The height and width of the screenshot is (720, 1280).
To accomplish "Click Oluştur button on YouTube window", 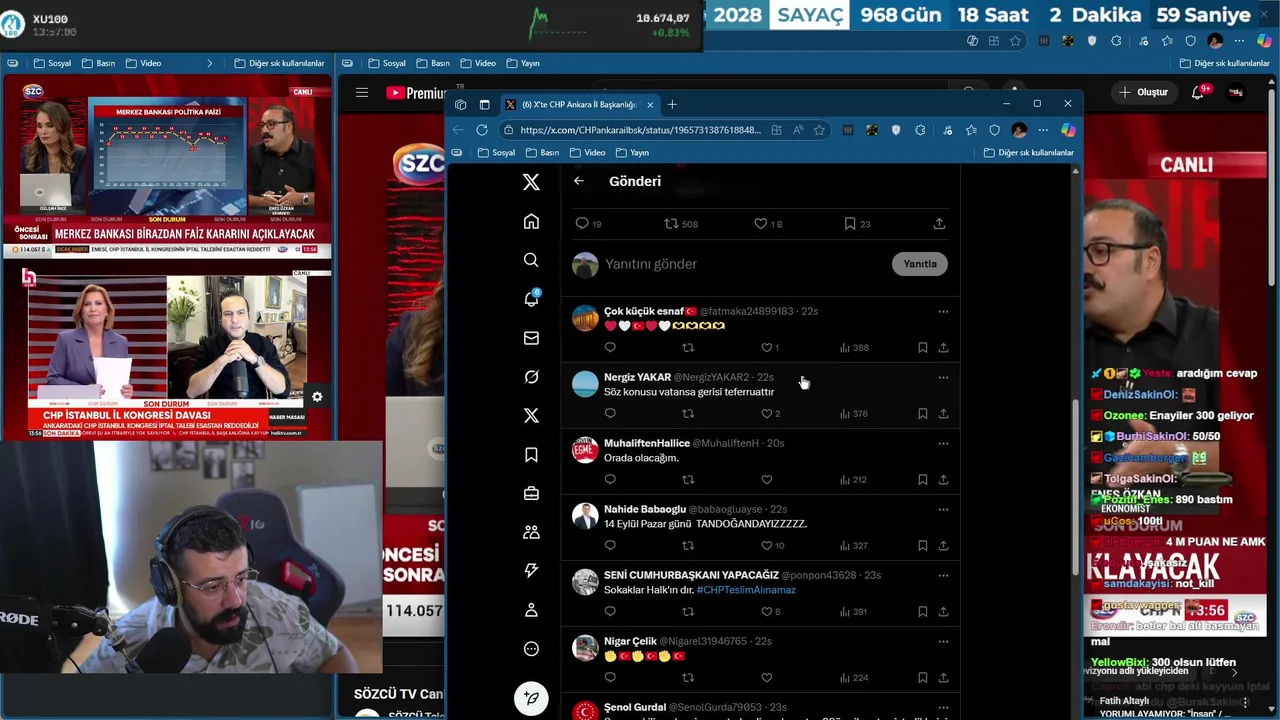I will (1143, 92).
